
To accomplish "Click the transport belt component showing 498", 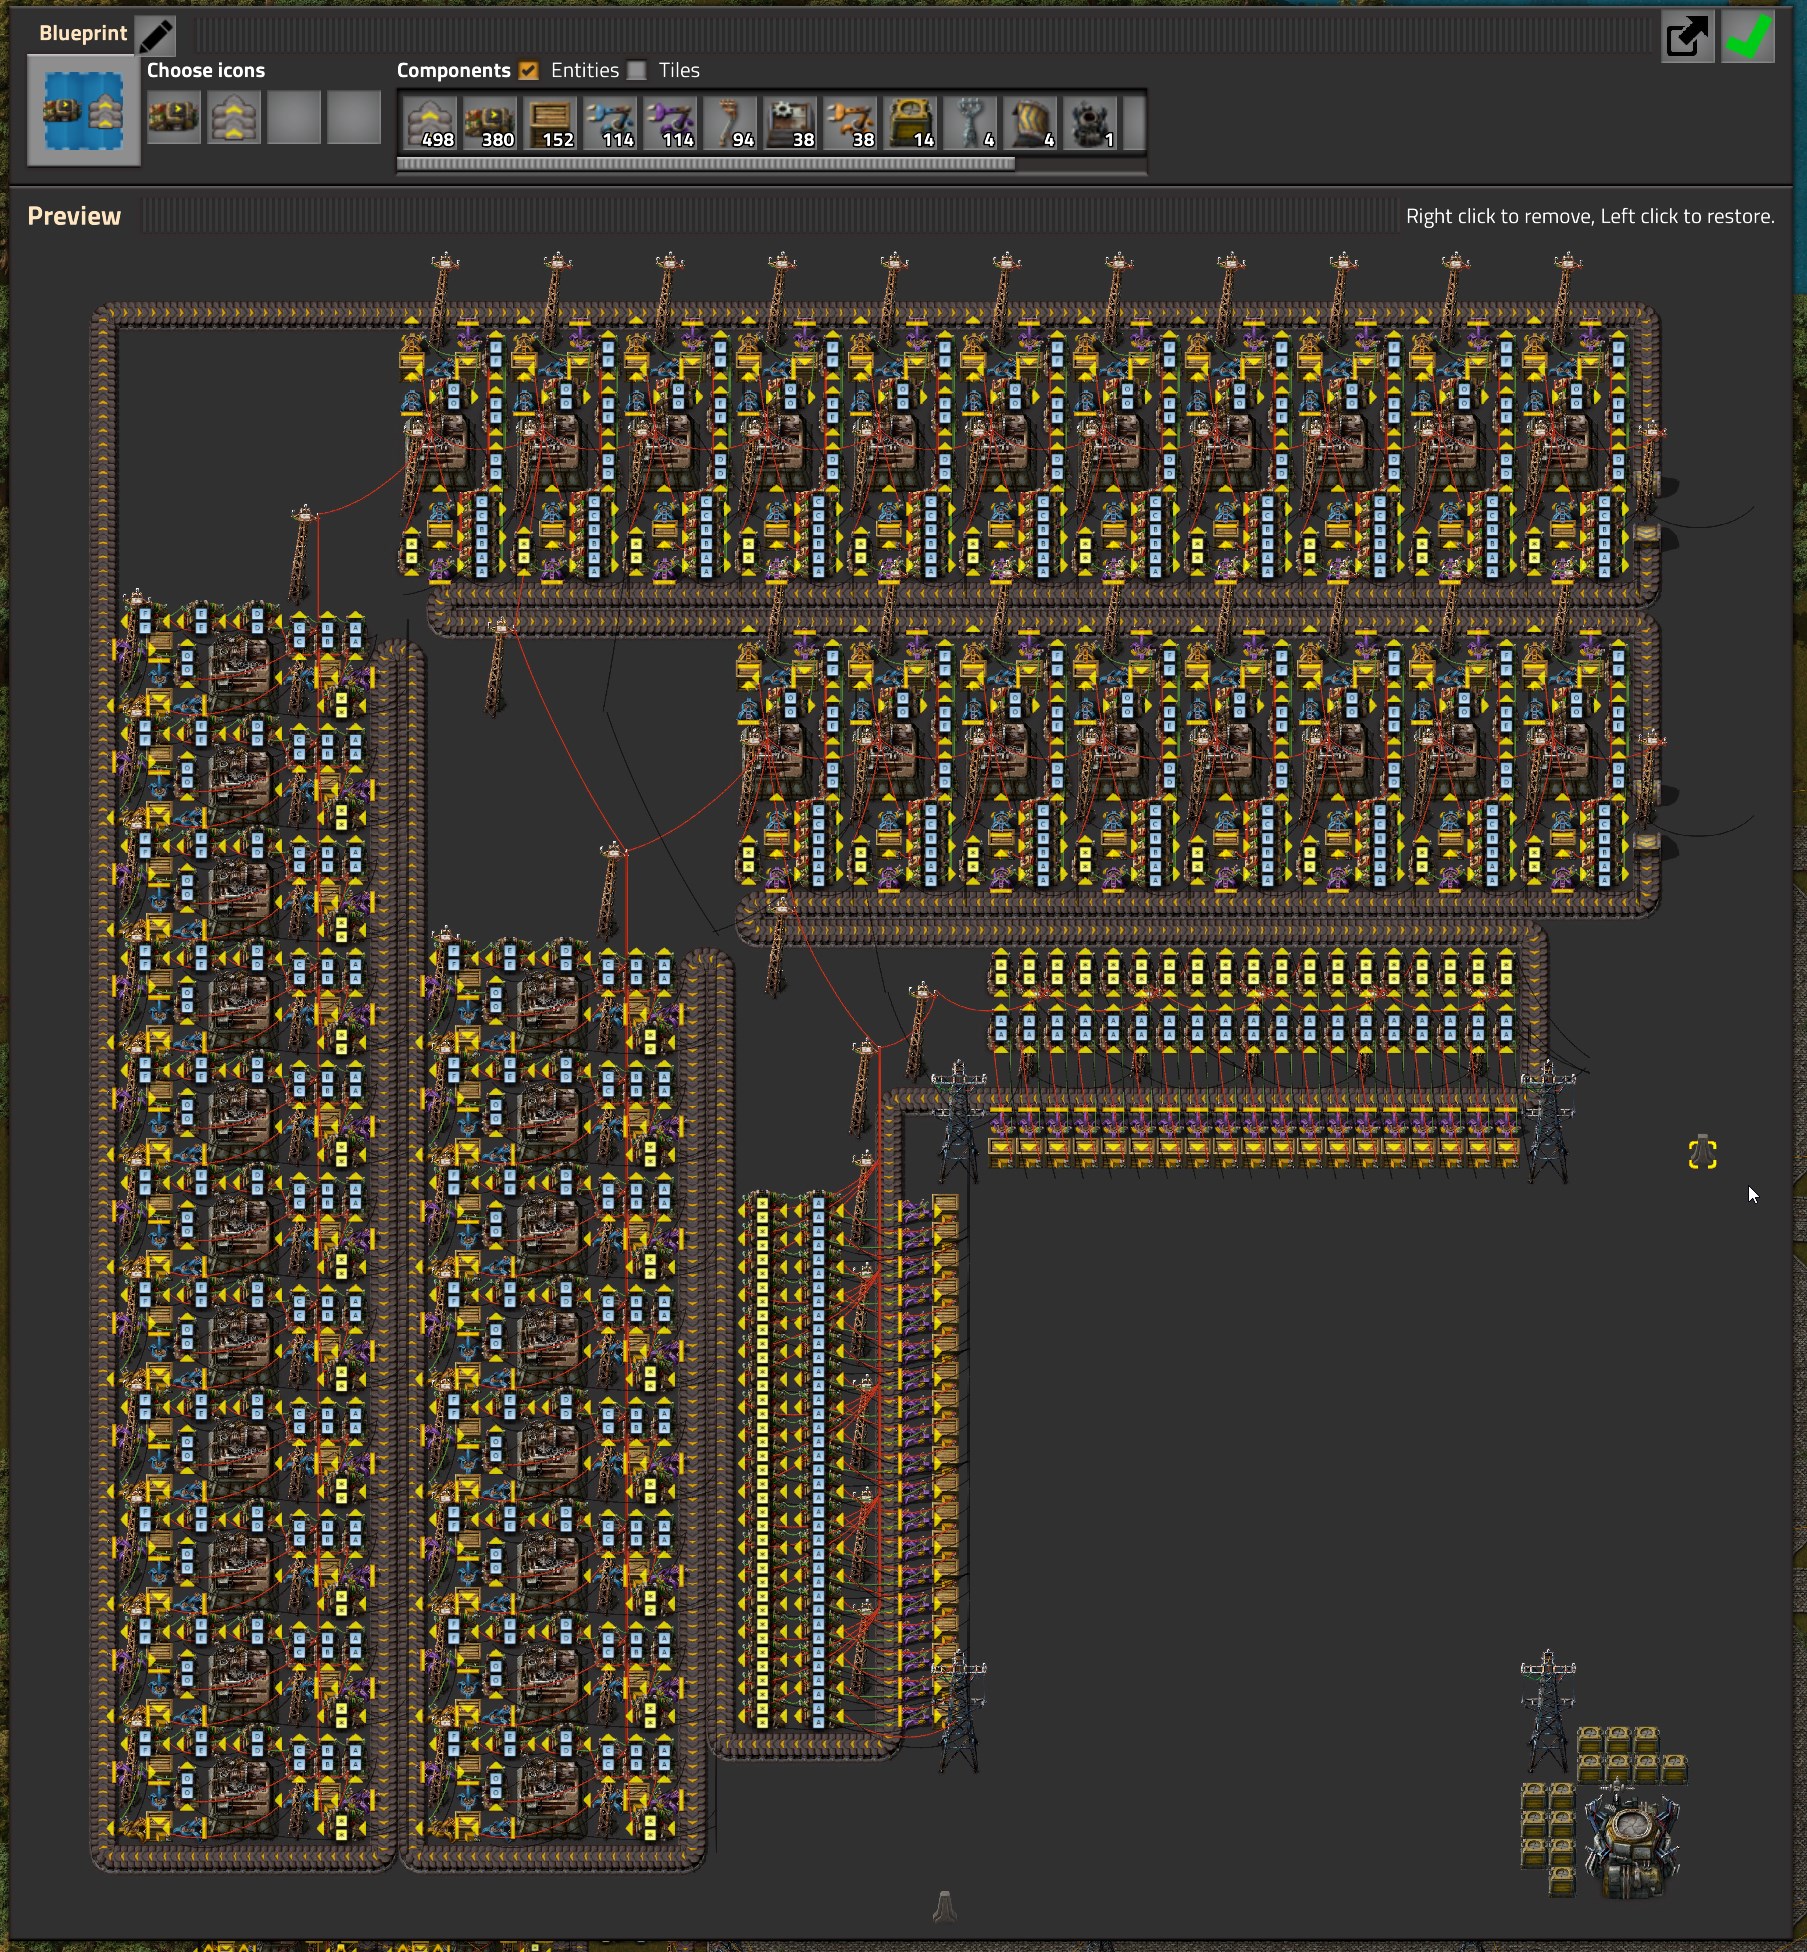I will 430,123.
